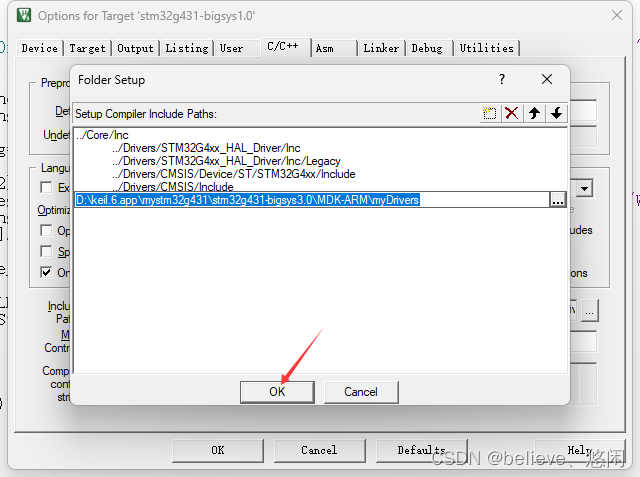Delete the selected include path
The image size is (640, 477).
pos(511,113)
